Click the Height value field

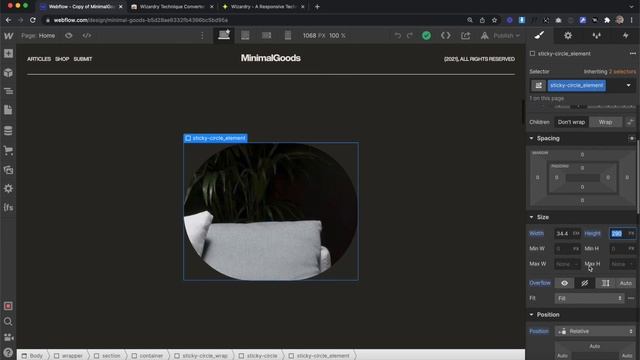pos(622,233)
